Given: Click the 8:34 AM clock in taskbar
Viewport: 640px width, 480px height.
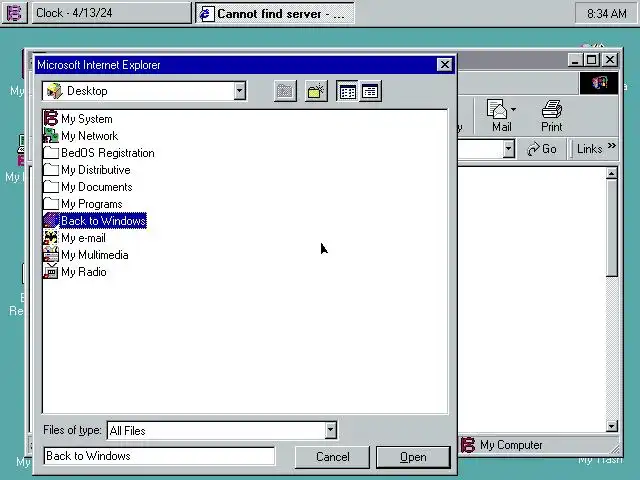Looking at the screenshot, I should [x=606, y=13].
